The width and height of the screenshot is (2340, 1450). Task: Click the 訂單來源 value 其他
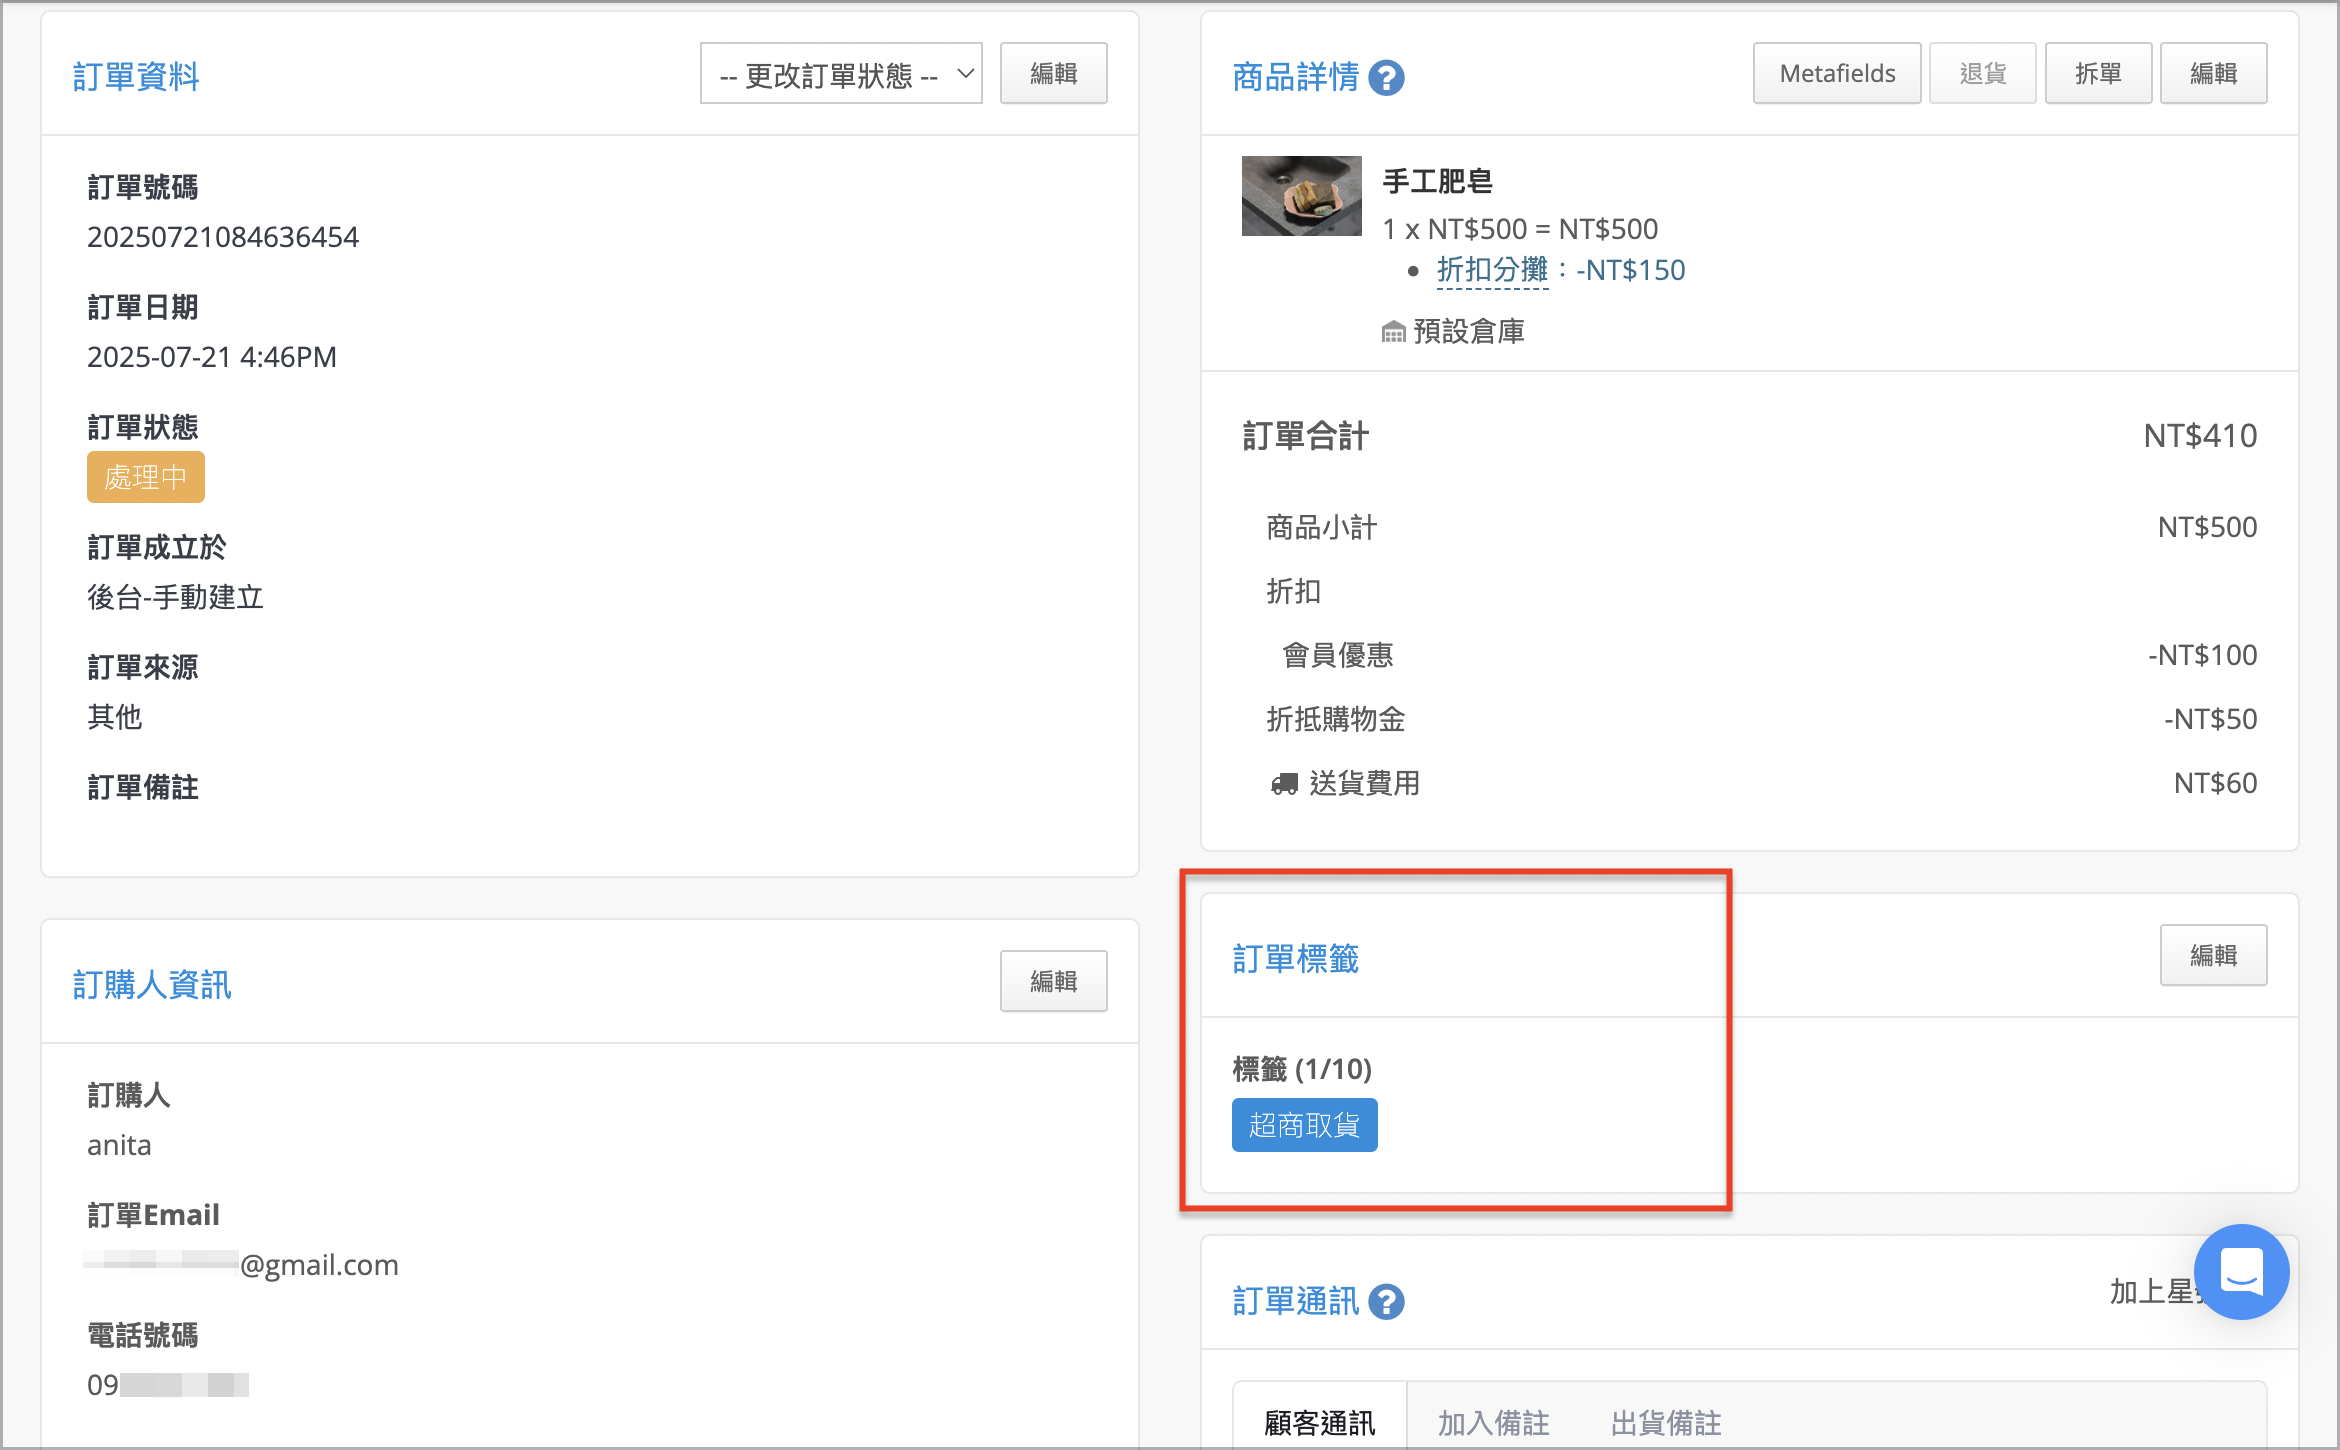(115, 718)
